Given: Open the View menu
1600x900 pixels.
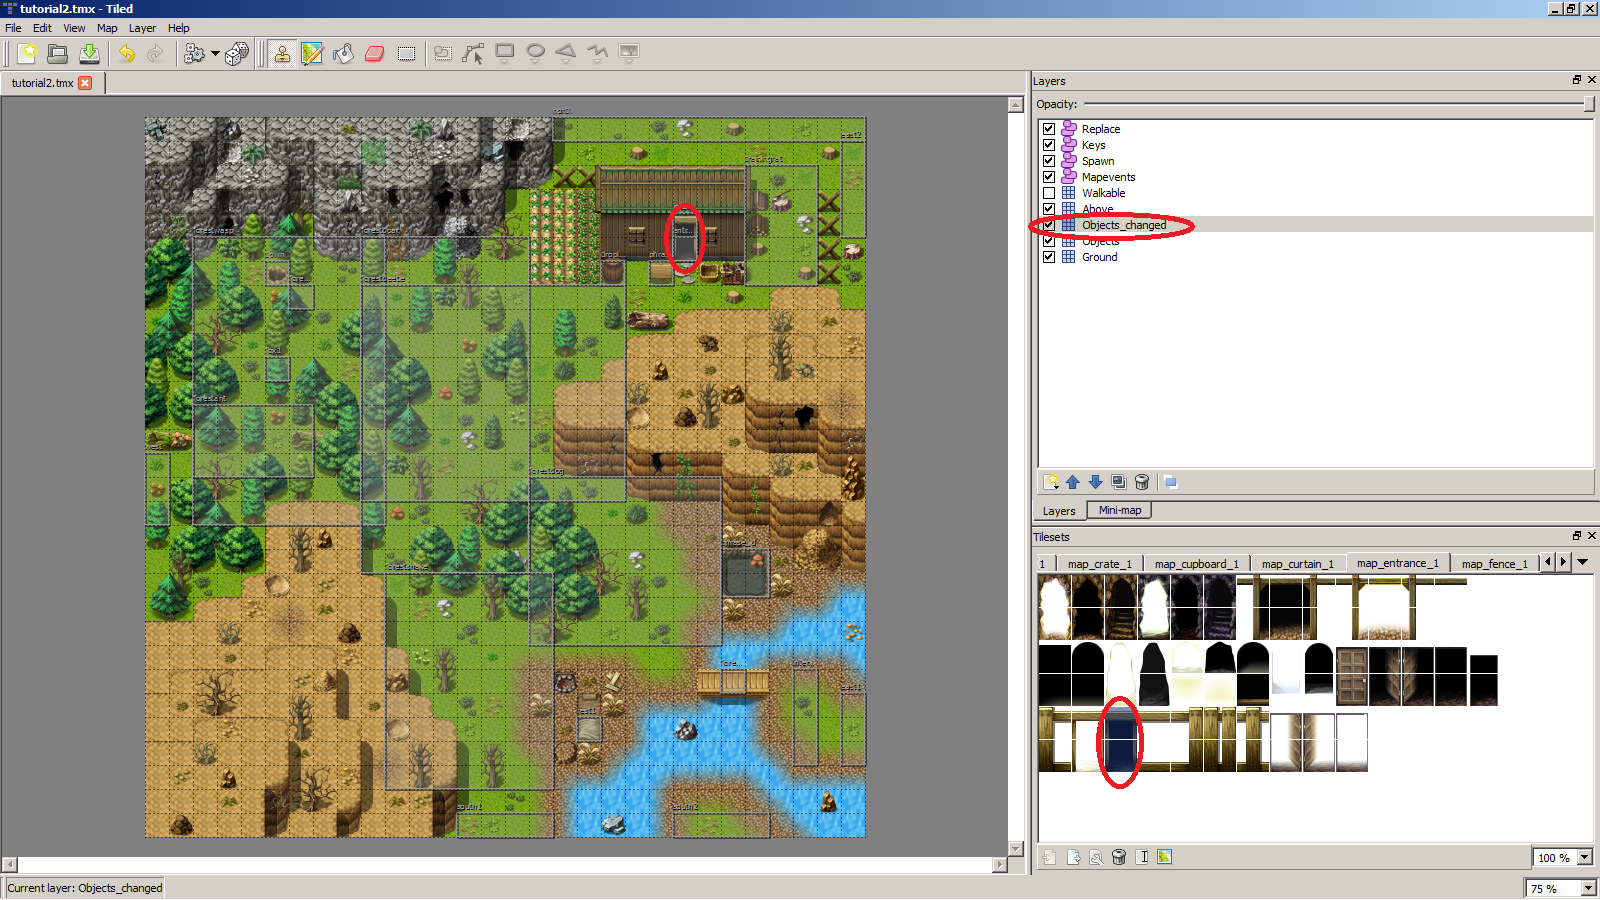Looking at the screenshot, I should coord(74,28).
